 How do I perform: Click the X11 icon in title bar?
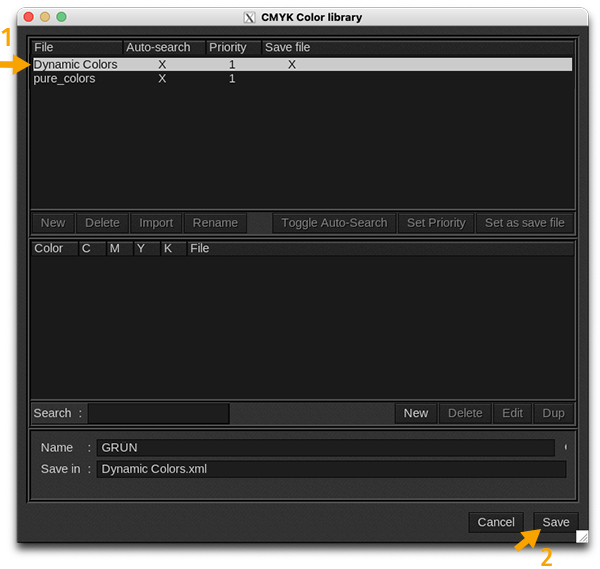coord(249,18)
